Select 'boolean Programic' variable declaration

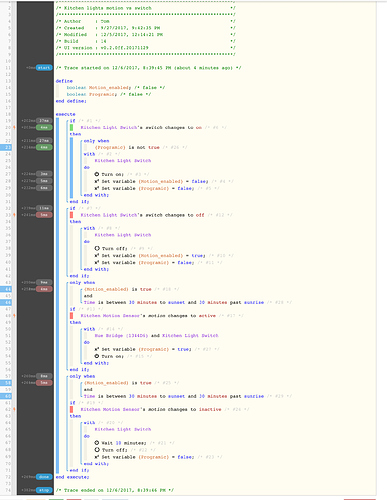click(92, 94)
